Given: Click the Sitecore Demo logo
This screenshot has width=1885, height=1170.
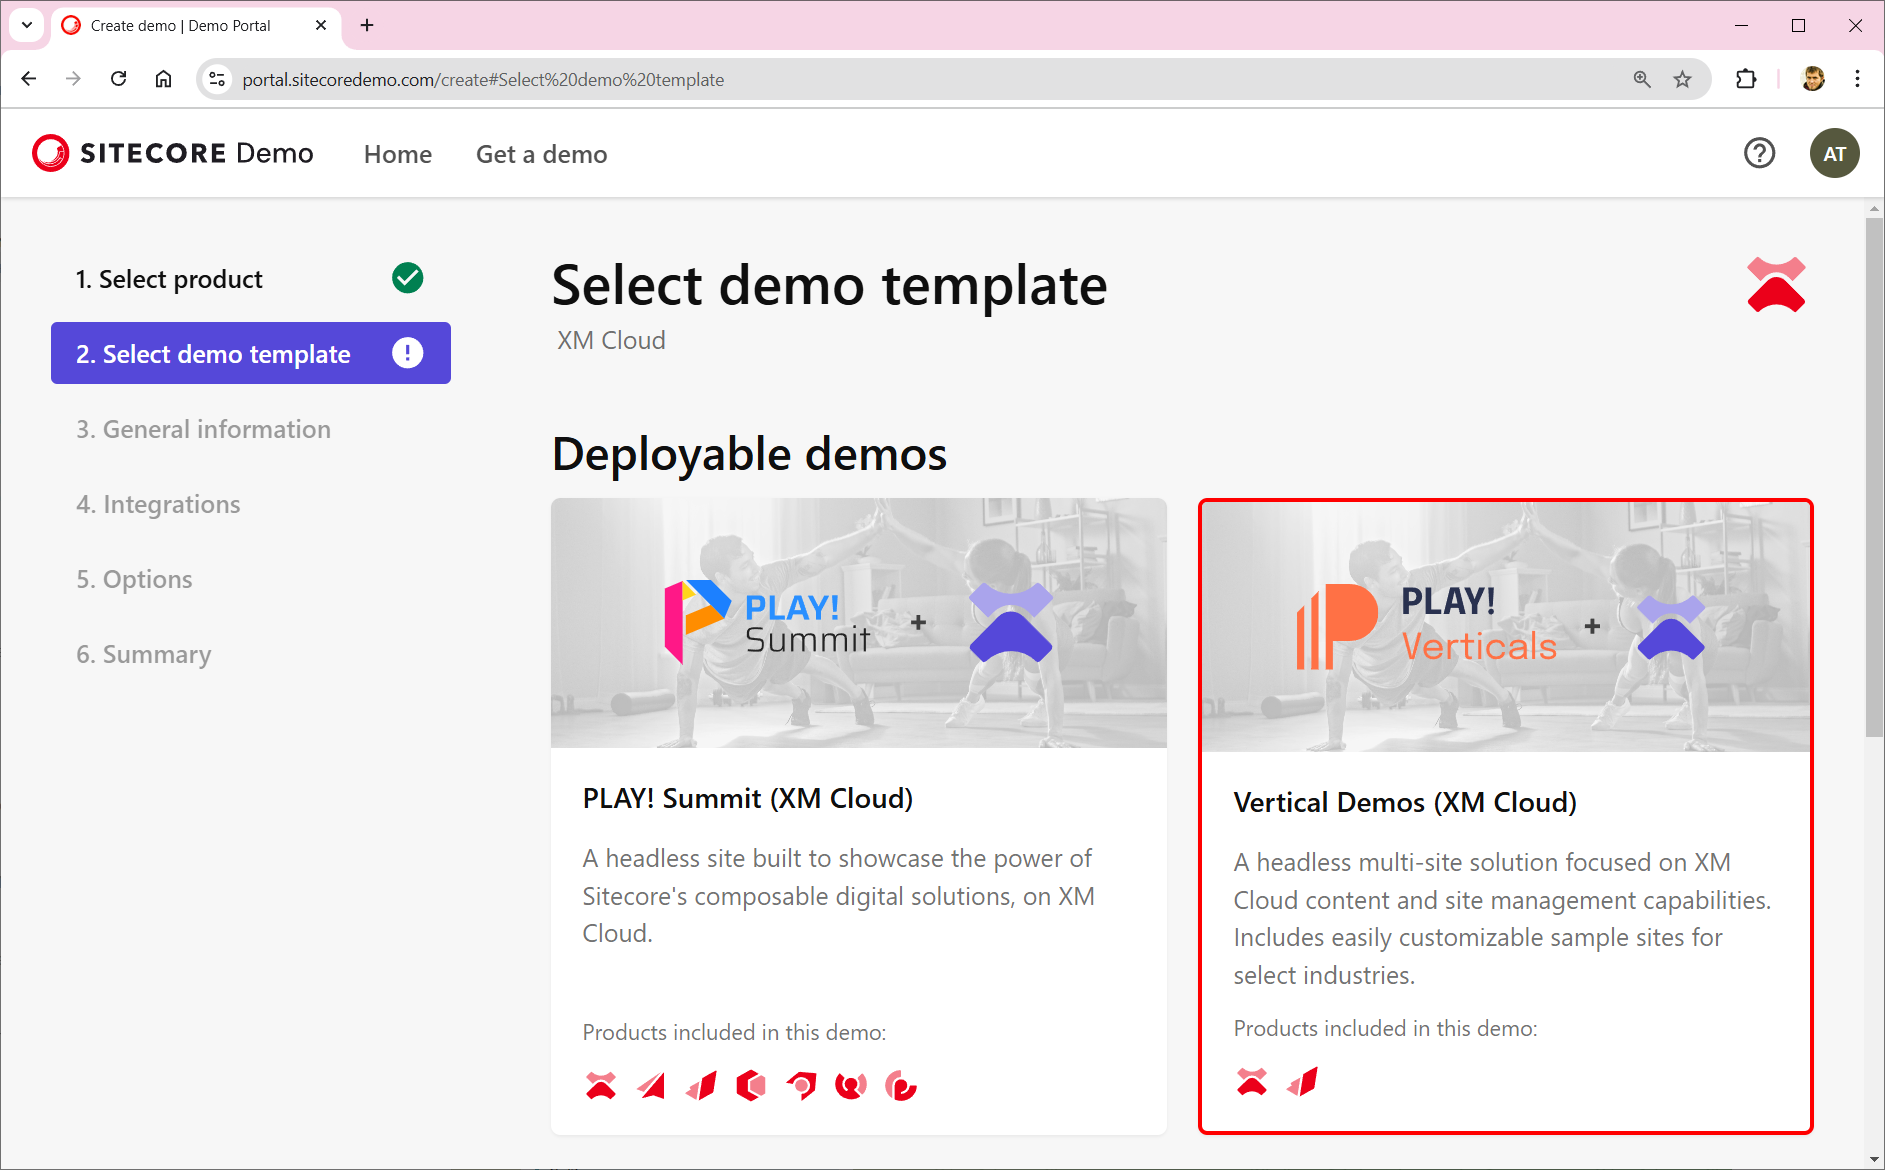Looking at the screenshot, I should (172, 152).
